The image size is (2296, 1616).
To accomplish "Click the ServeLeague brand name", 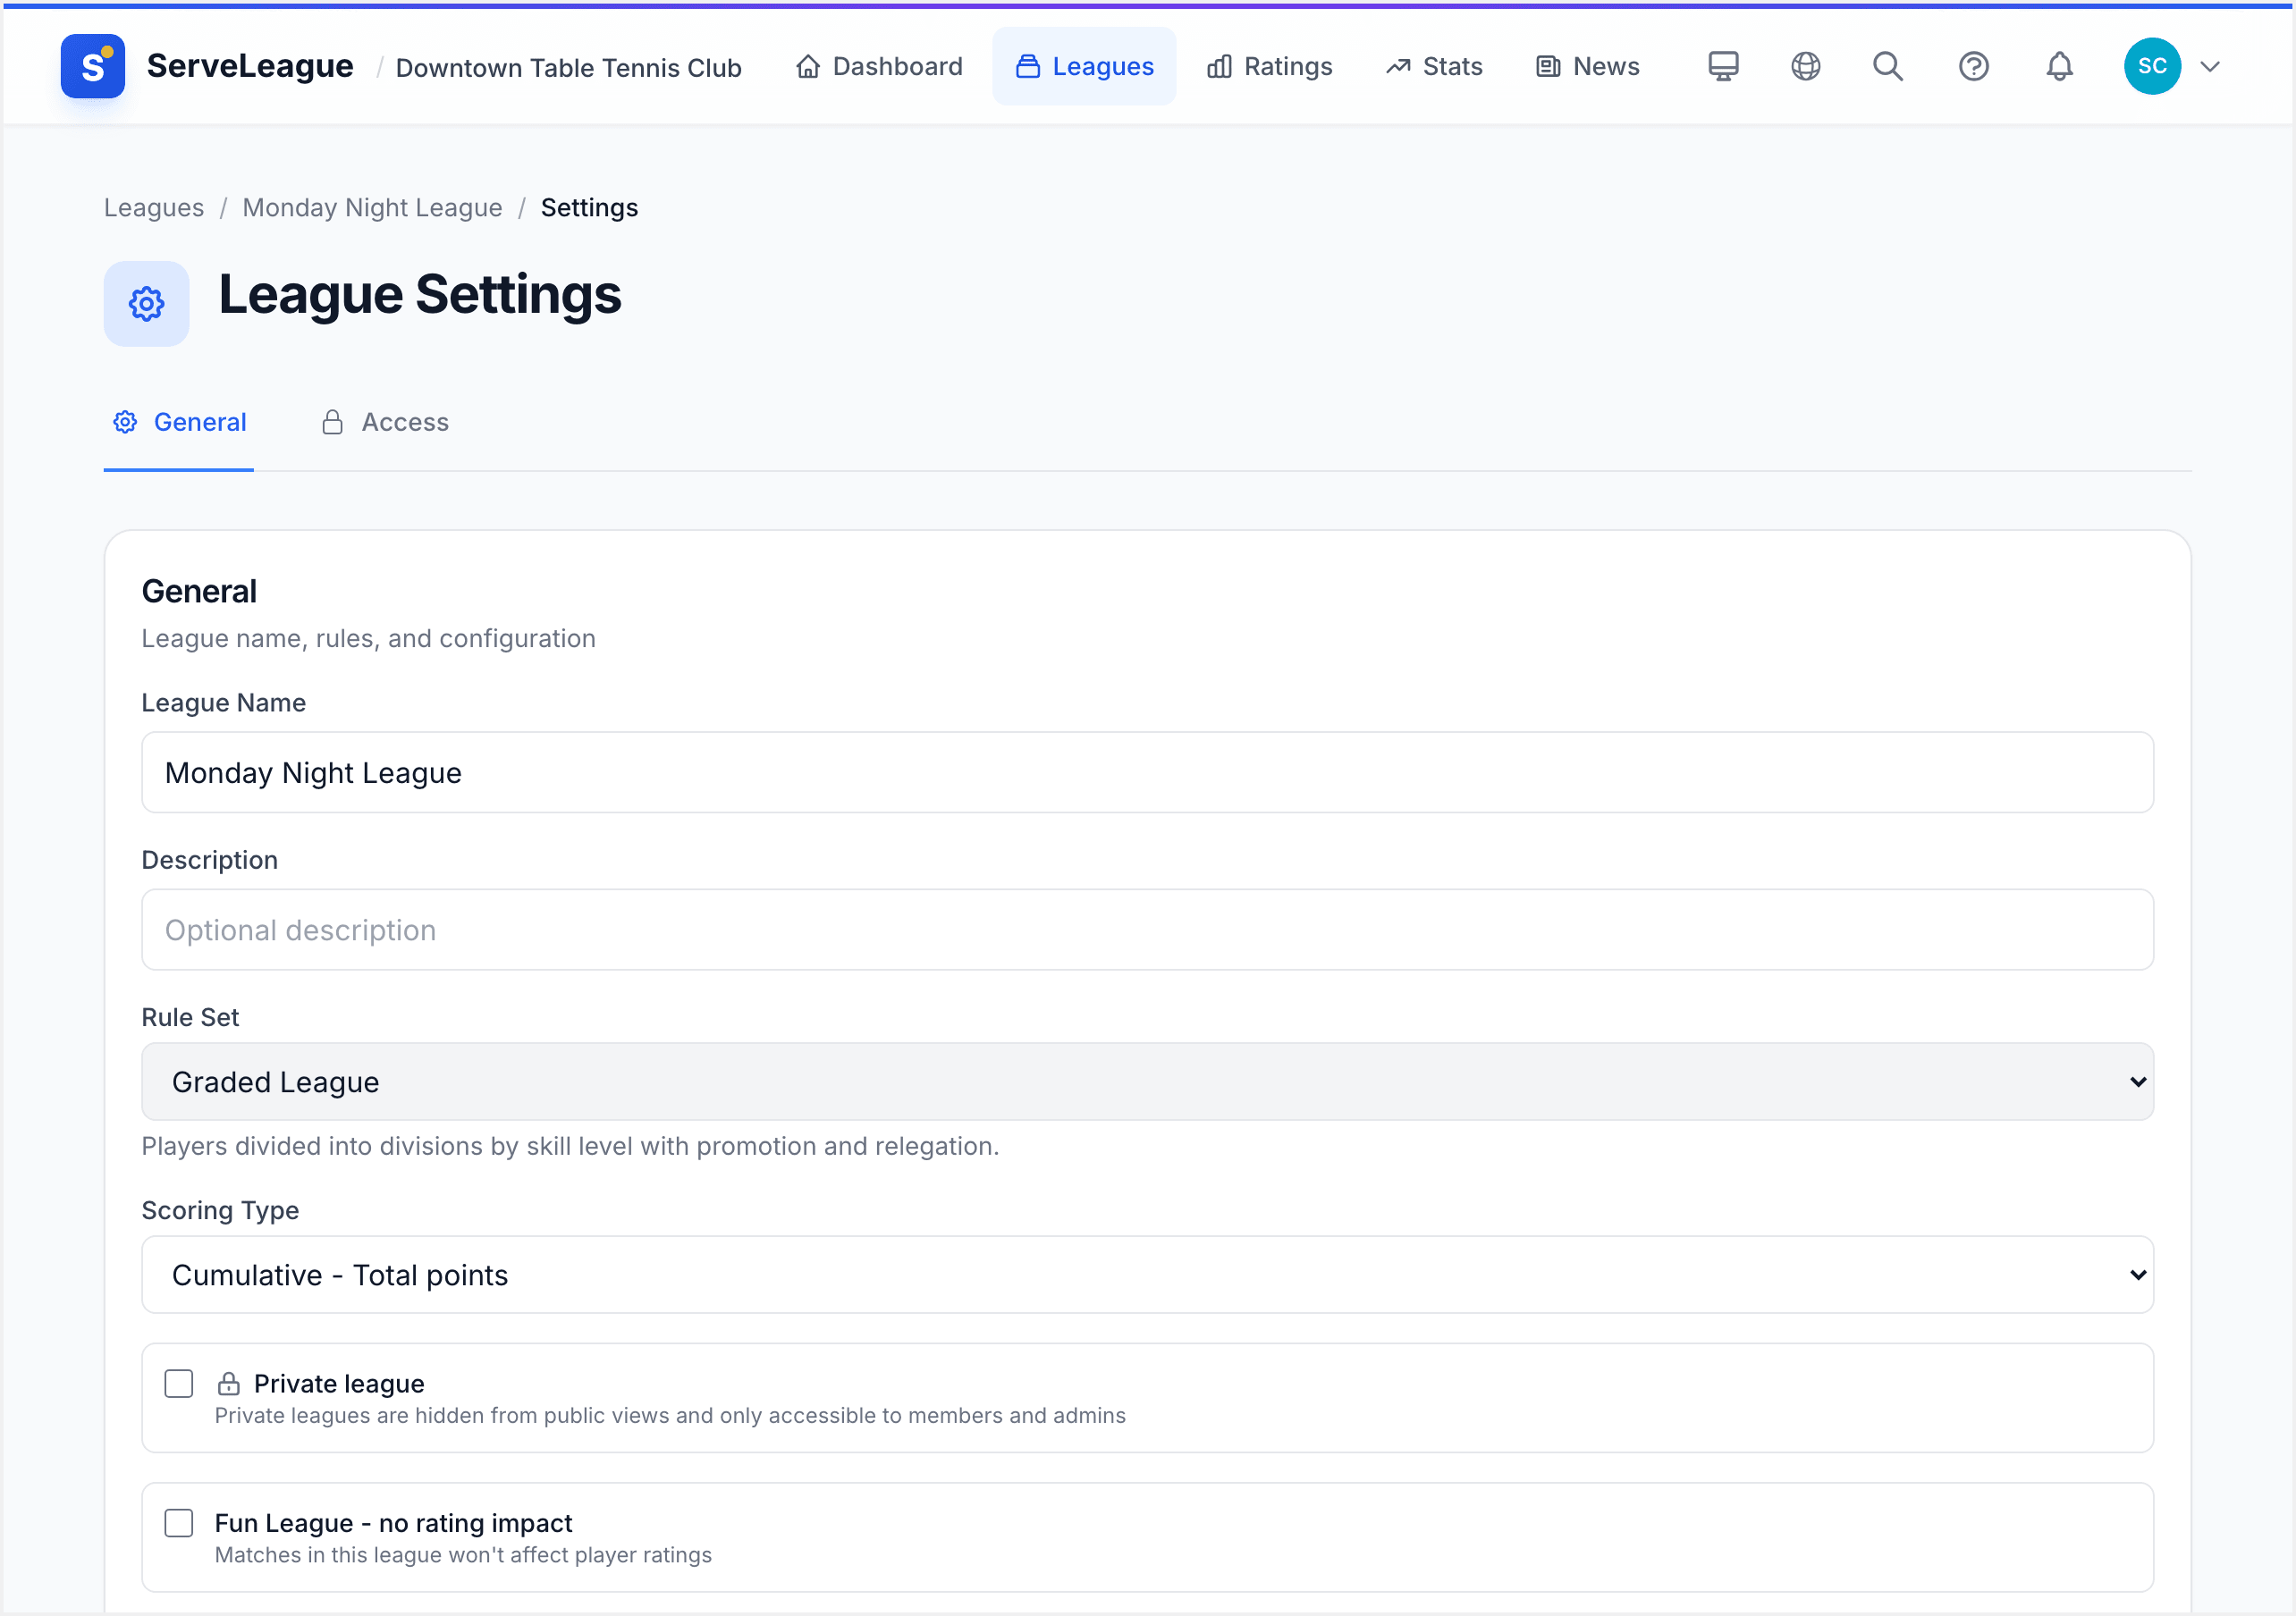I will (250, 66).
